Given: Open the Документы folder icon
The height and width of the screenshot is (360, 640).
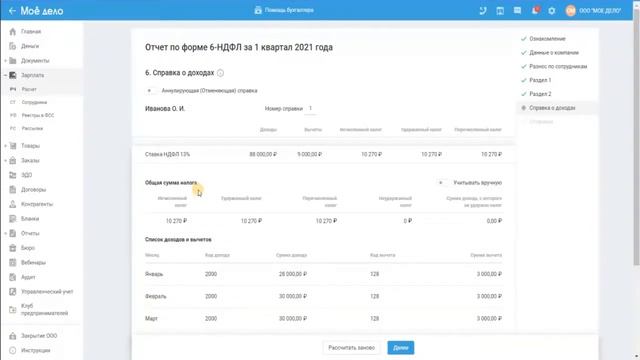Looking at the screenshot, I should [x=13, y=61].
